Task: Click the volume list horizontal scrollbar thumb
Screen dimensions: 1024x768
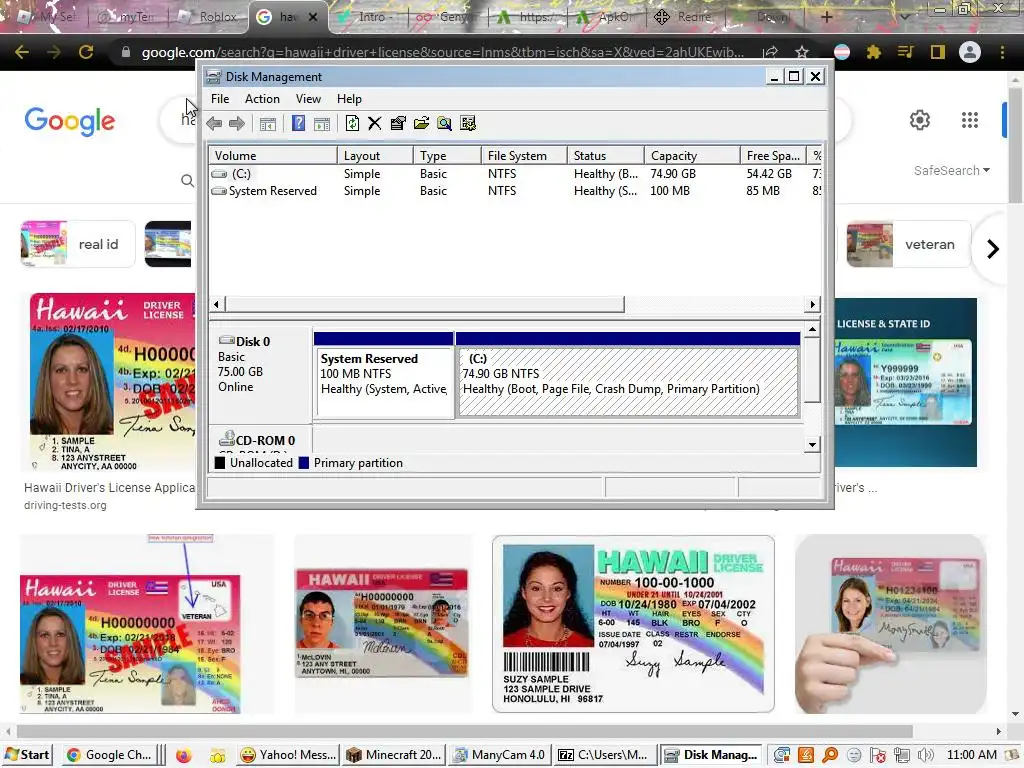Action: [x=424, y=304]
